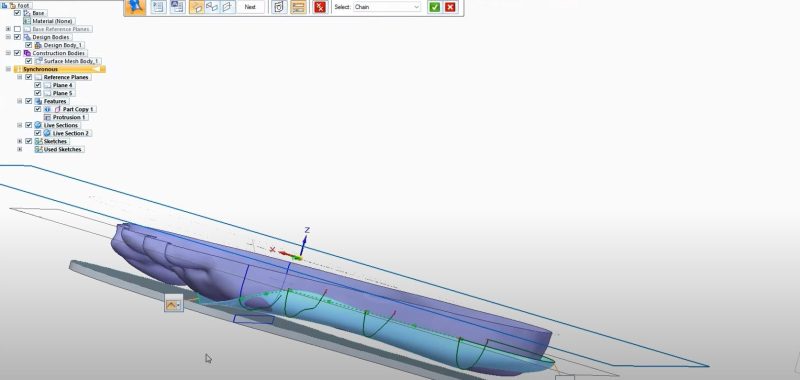800x380 pixels.
Task: Select Protrusion 1 in the feature tree
Action: [x=69, y=117]
